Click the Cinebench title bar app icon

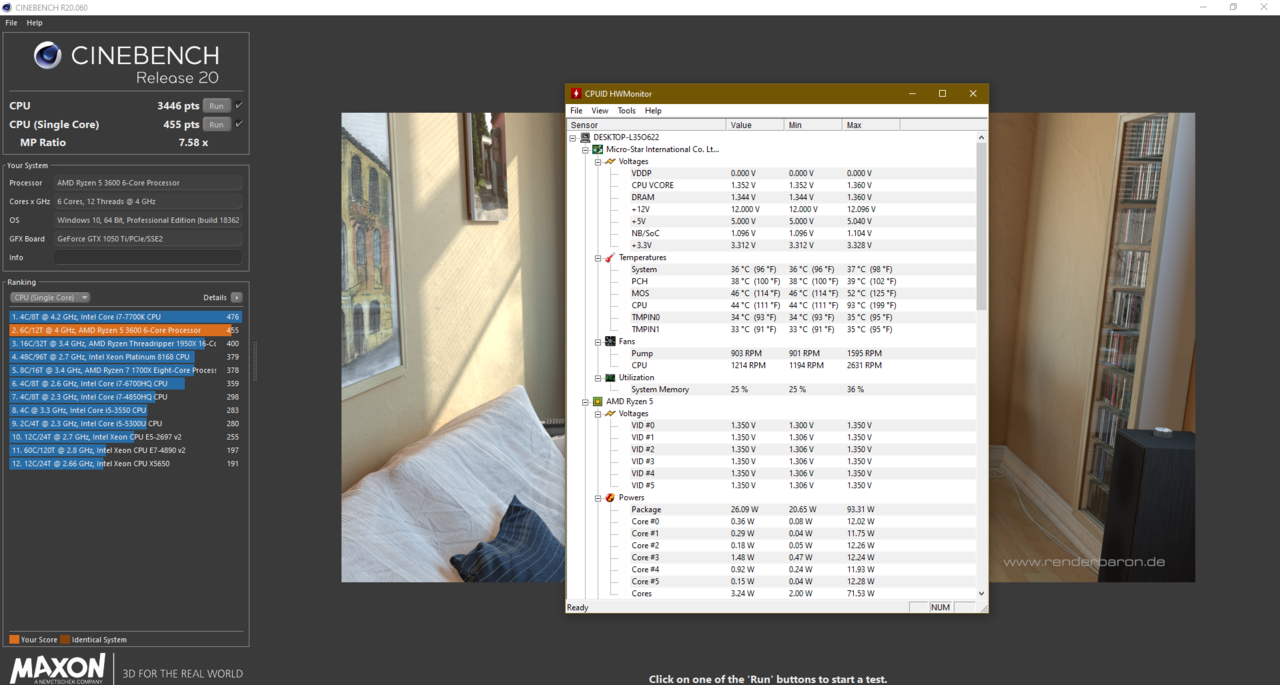pos(8,7)
